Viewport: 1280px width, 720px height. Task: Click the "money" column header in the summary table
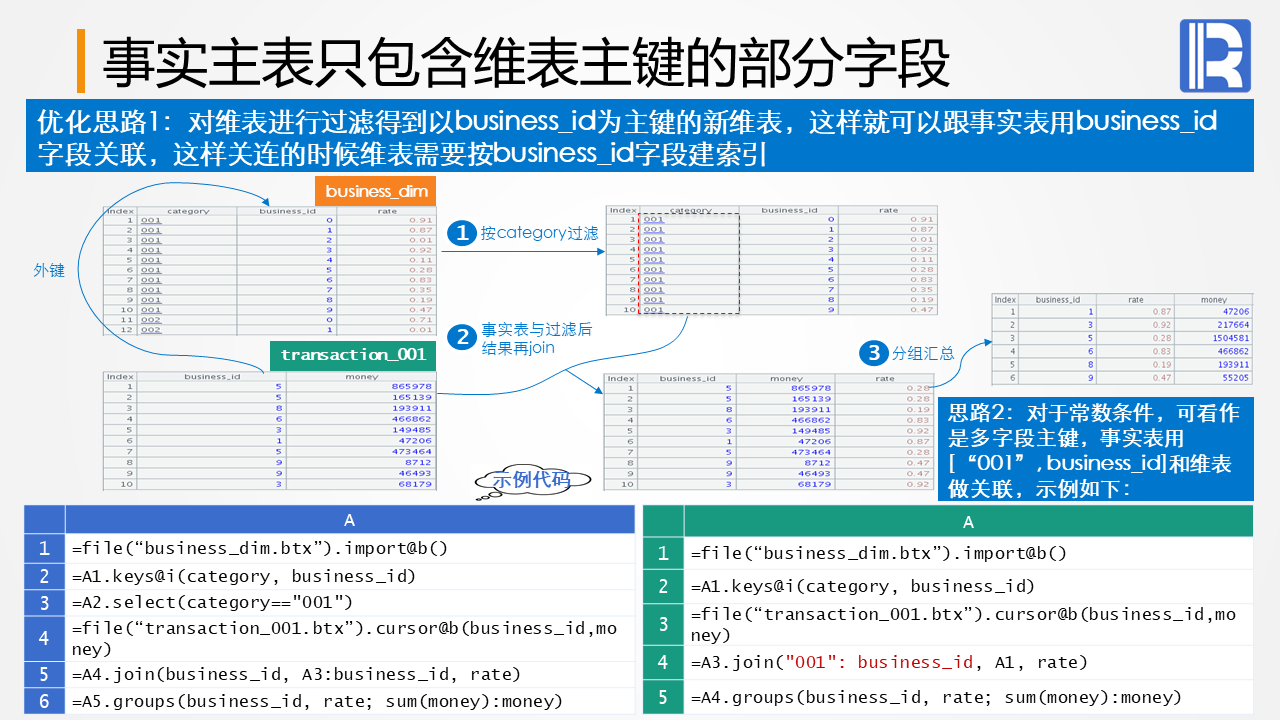[x=1213, y=299]
